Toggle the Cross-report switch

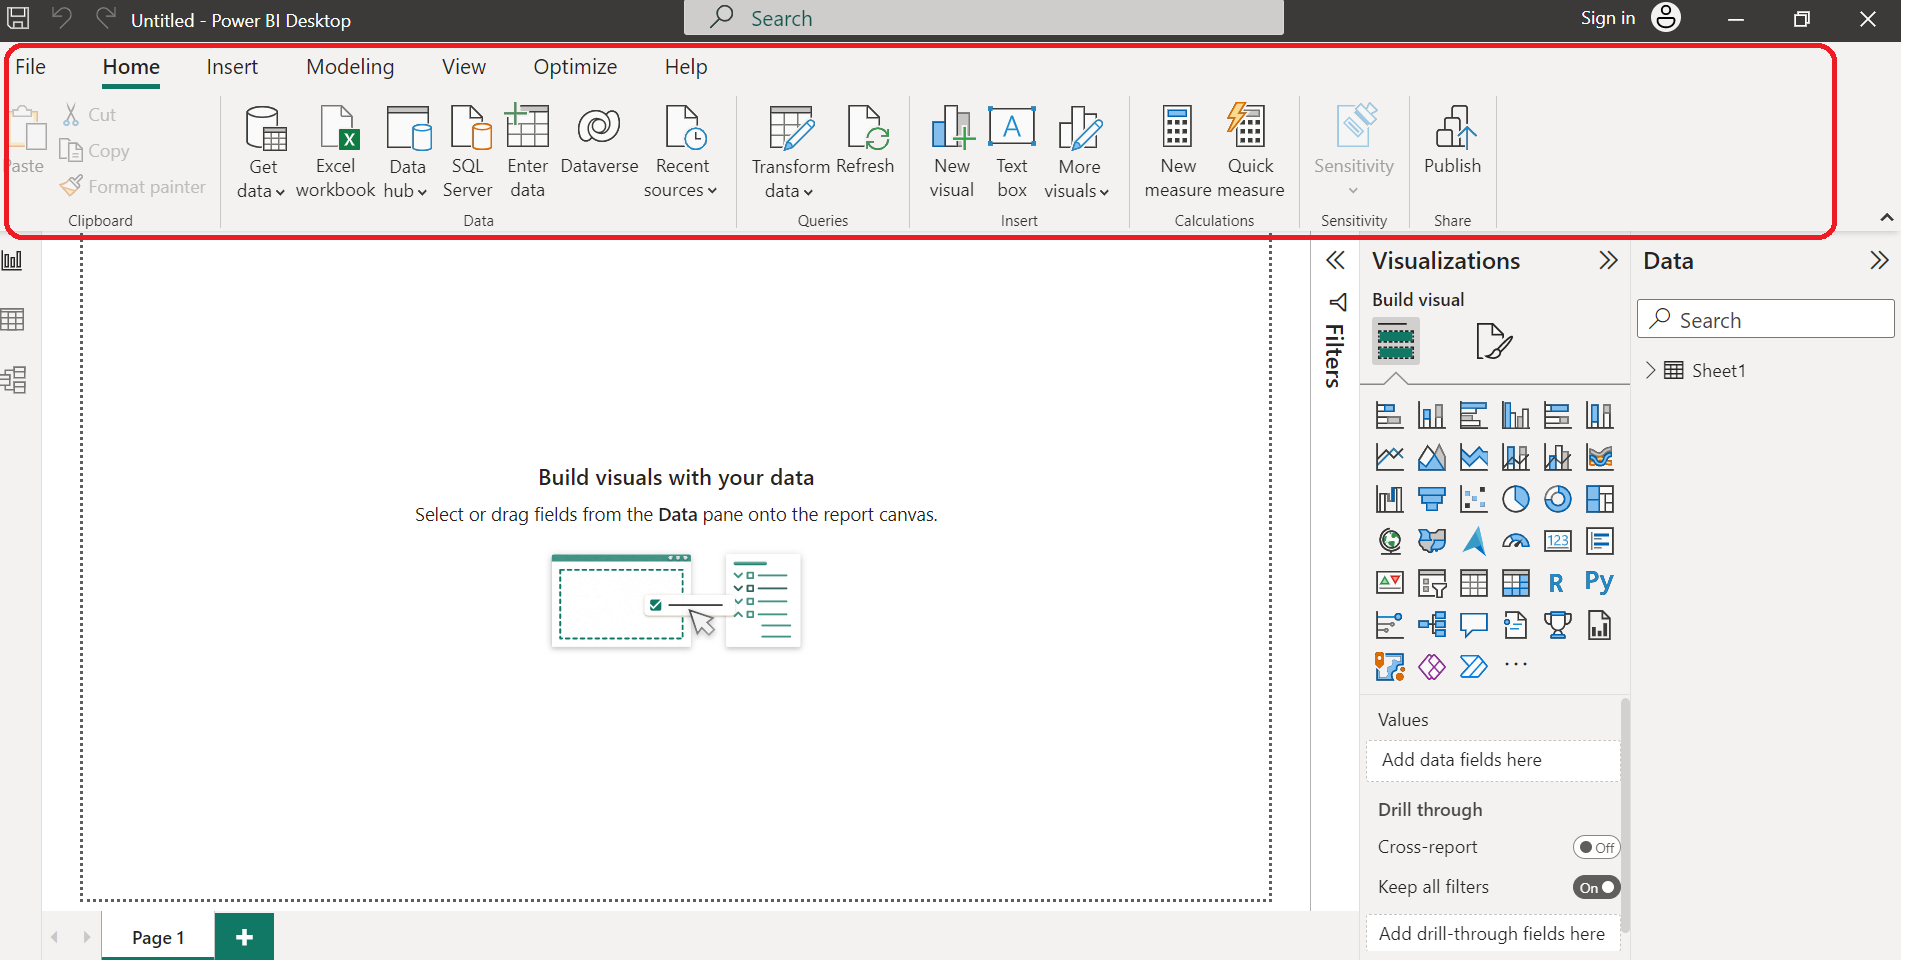[x=1596, y=847]
